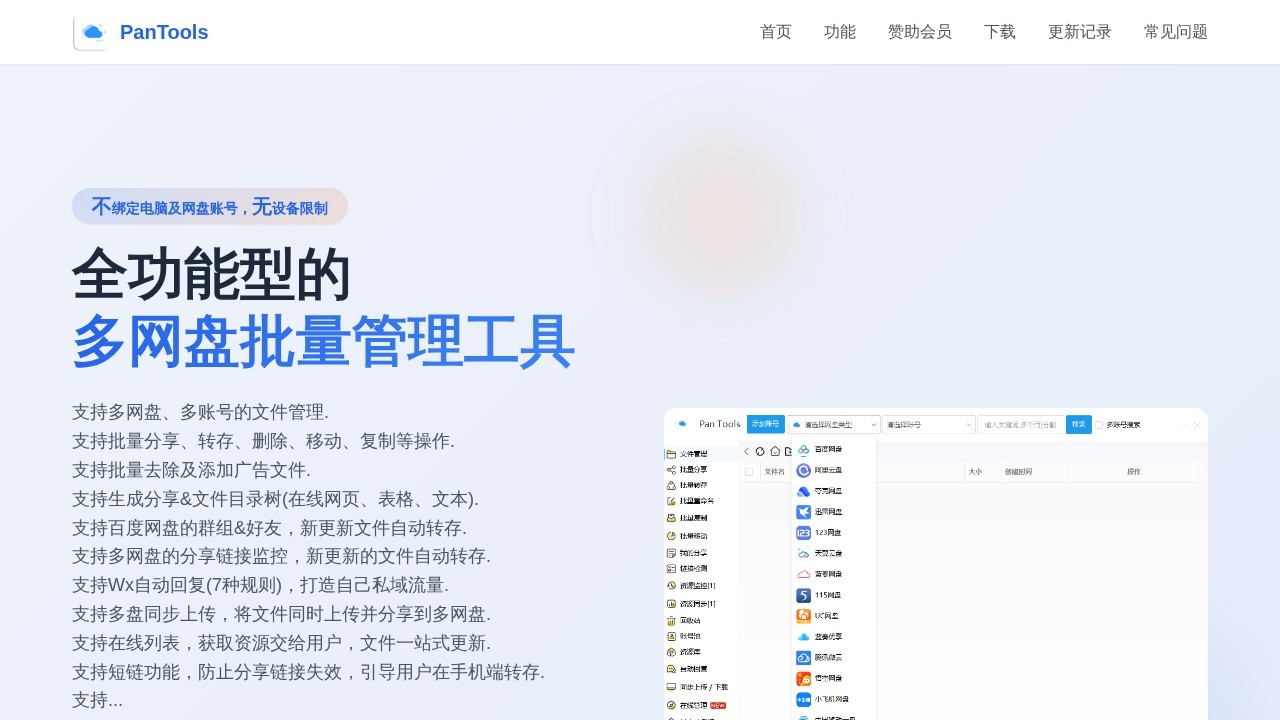The height and width of the screenshot is (720, 1280).
Task: Click the 批量重命名 icon in the sidebar
Action: tap(671, 500)
